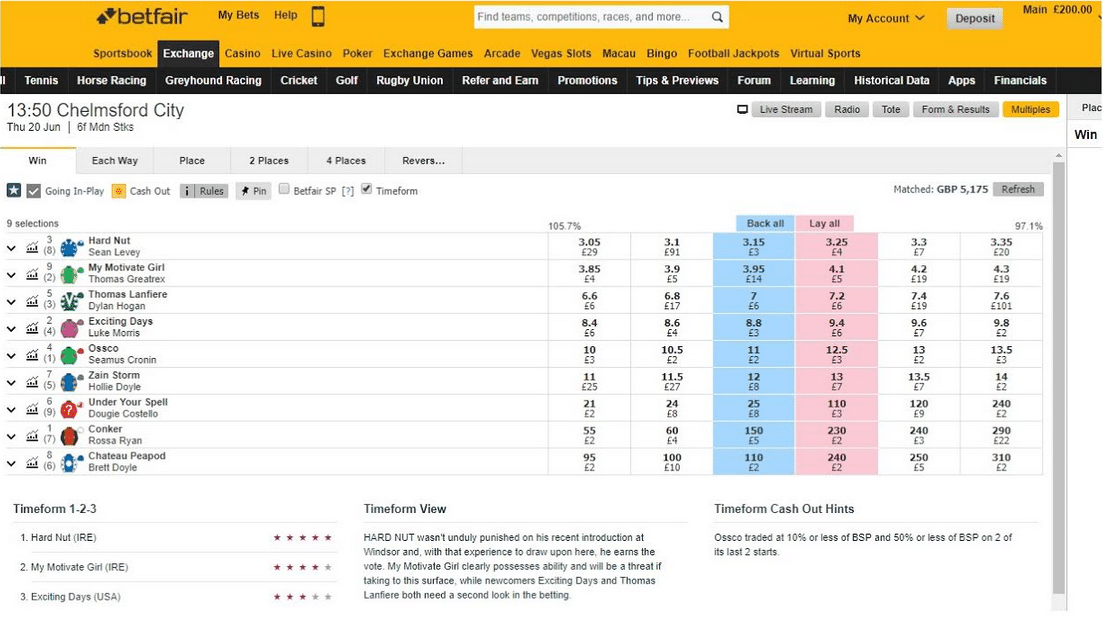Expand Conker row chevron
This screenshot has height=620, width=1103.
[11, 436]
